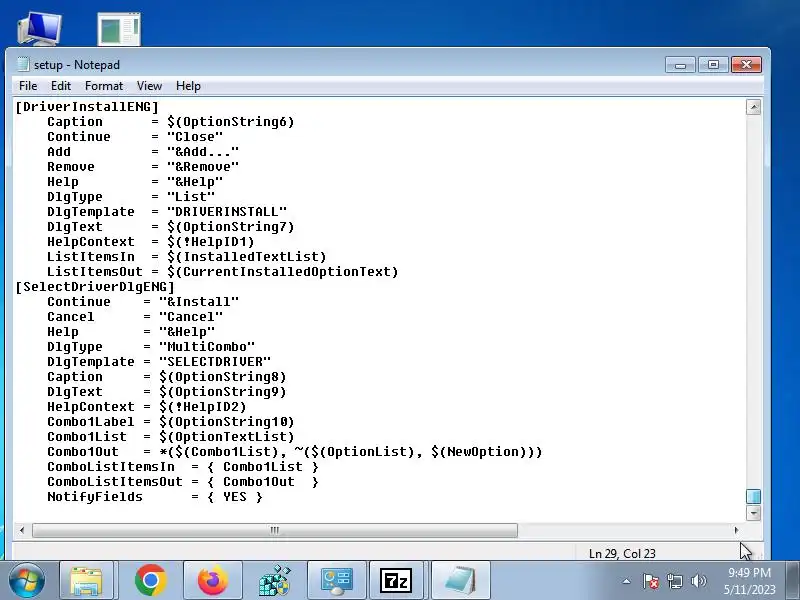Click the horizontal scrollbar left arrow
Image resolution: width=800 pixels, height=600 pixels.
click(x=21, y=530)
